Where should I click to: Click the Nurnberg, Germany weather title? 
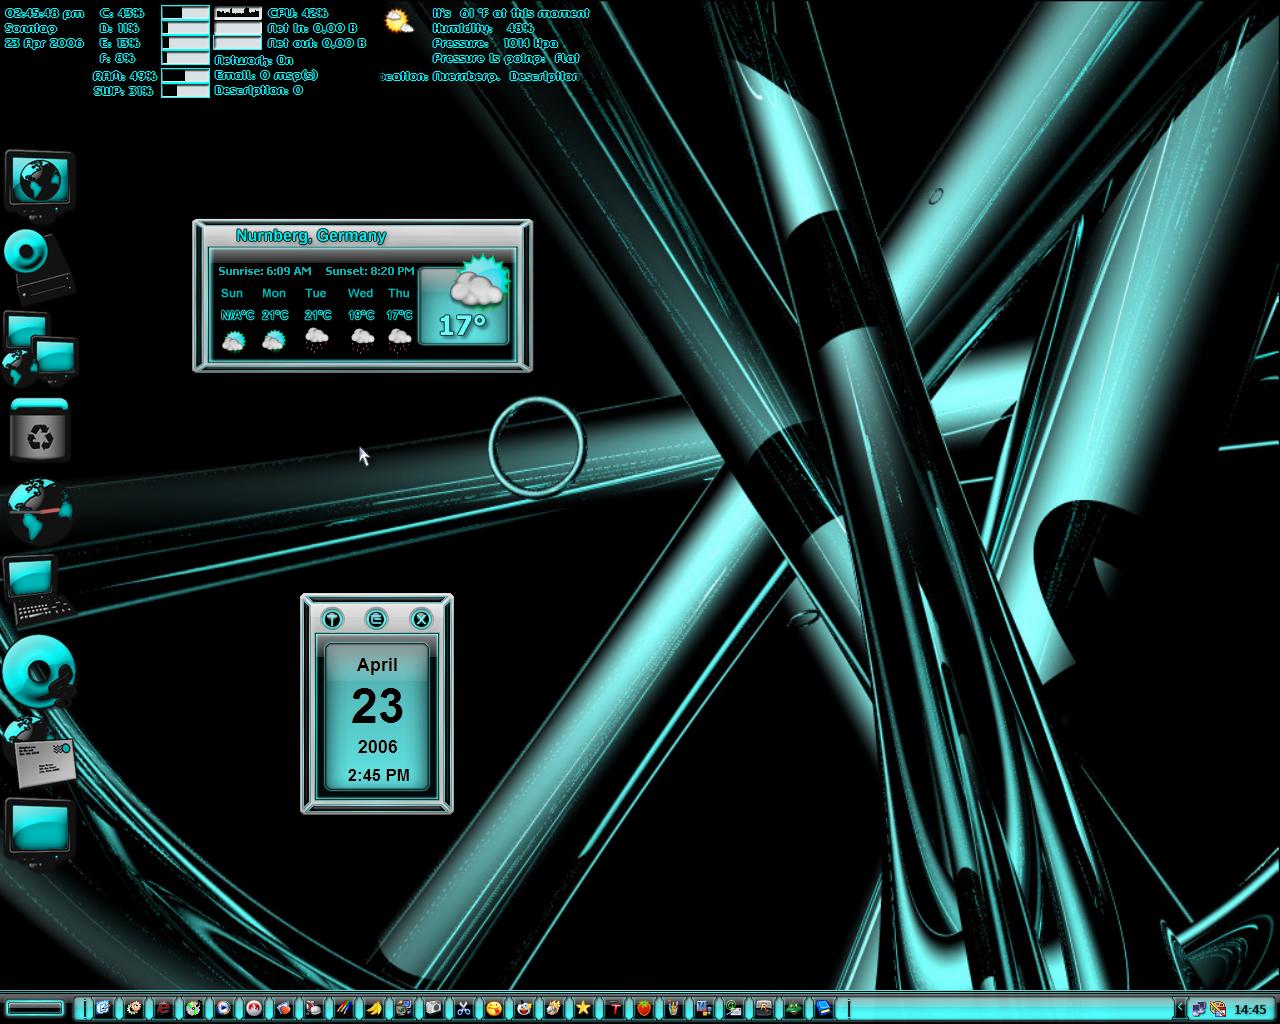point(311,236)
